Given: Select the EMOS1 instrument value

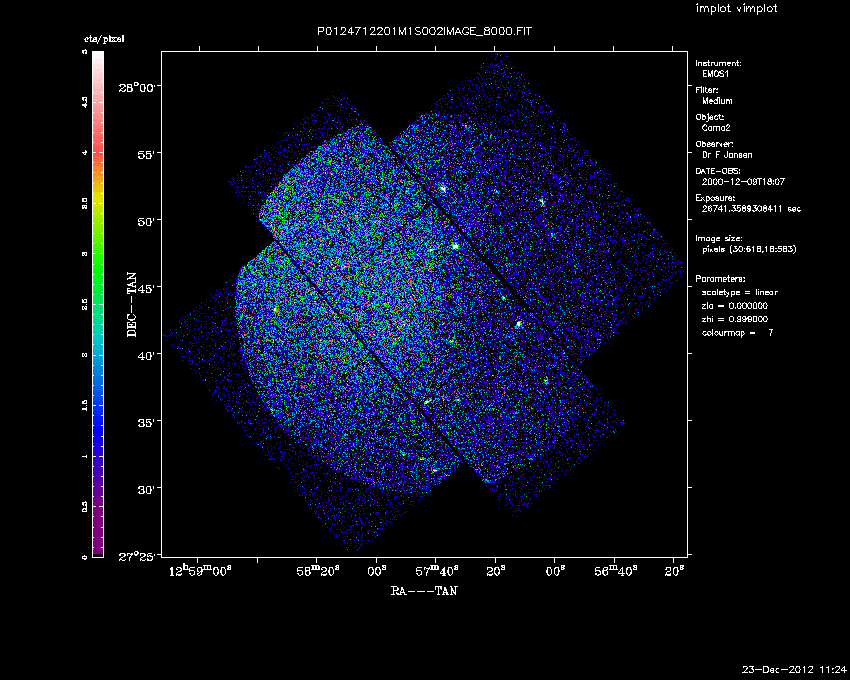Looking at the screenshot, I should 716,74.
